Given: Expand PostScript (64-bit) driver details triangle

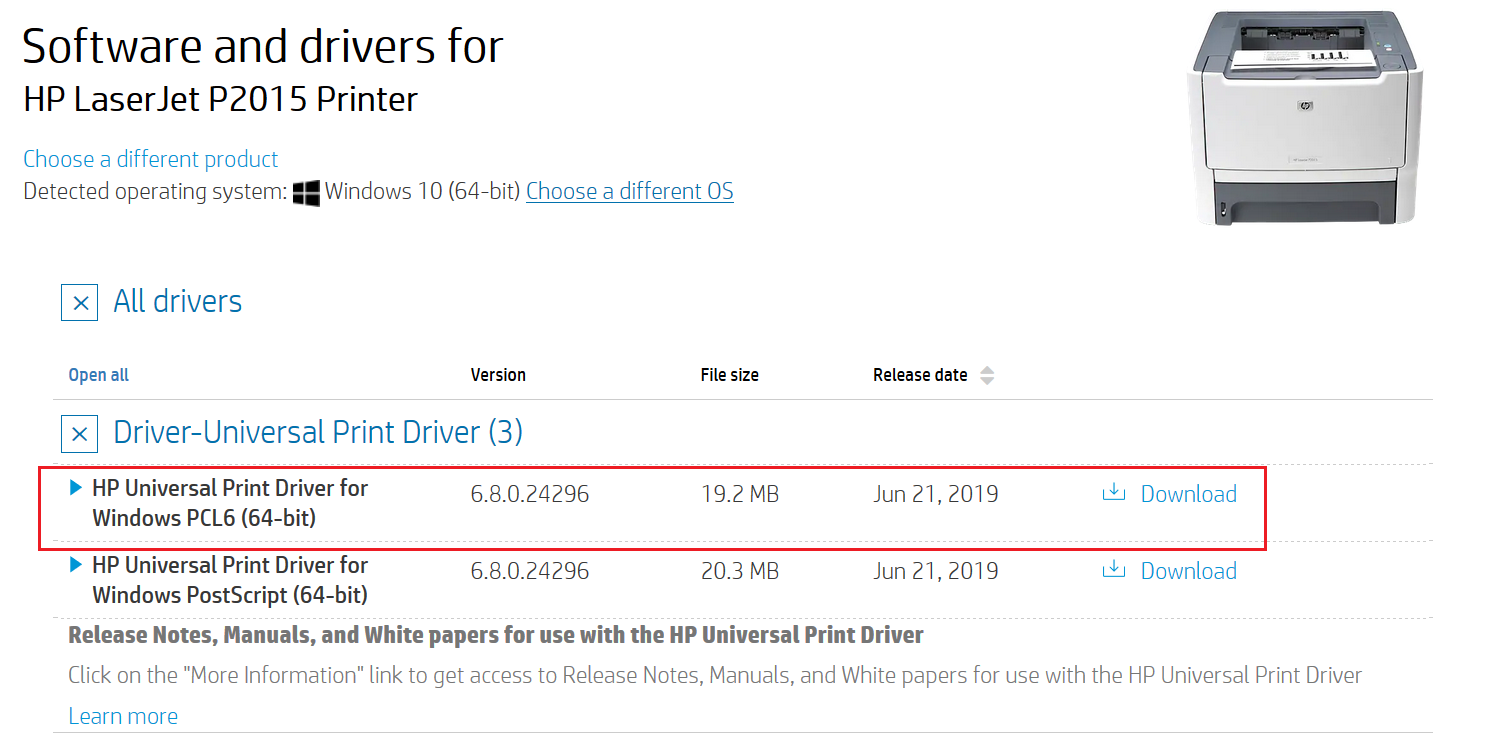Looking at the screenshot, I should pyautogui.click(x=76, y=565).
